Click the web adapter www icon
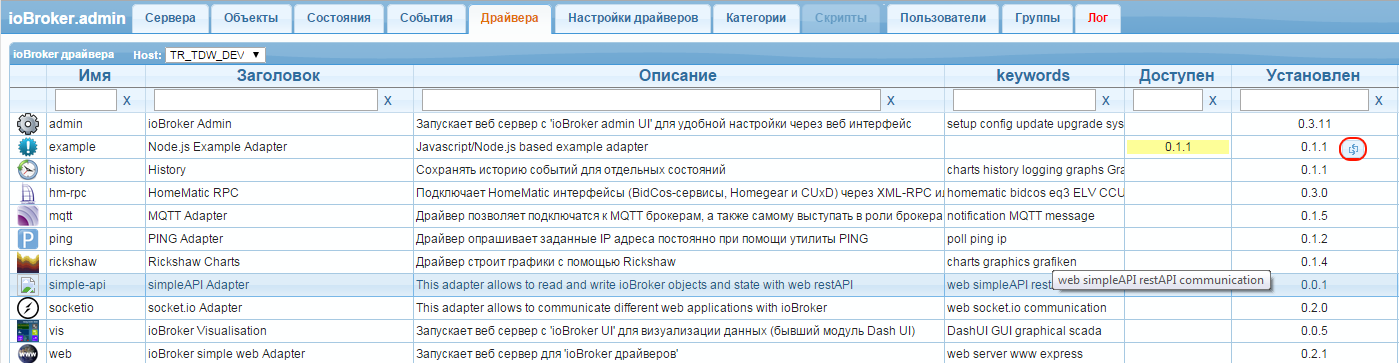The image size is (1399, 363). [x=28, y=353]
